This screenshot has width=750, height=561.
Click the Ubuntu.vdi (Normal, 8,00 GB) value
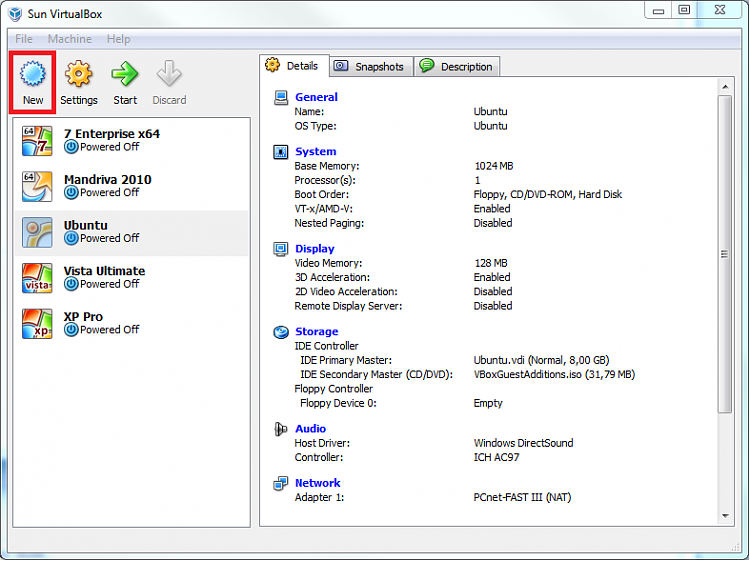click(541, 360)
